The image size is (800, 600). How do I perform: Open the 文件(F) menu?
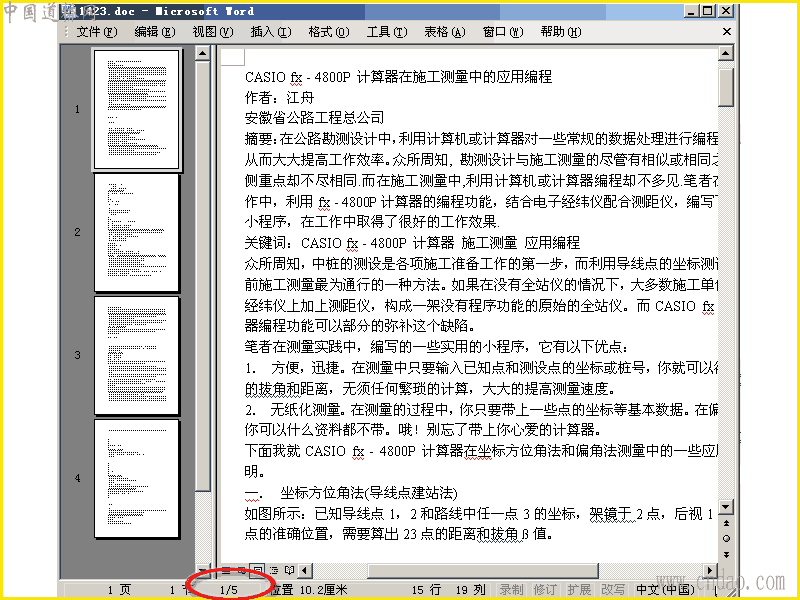97,32
